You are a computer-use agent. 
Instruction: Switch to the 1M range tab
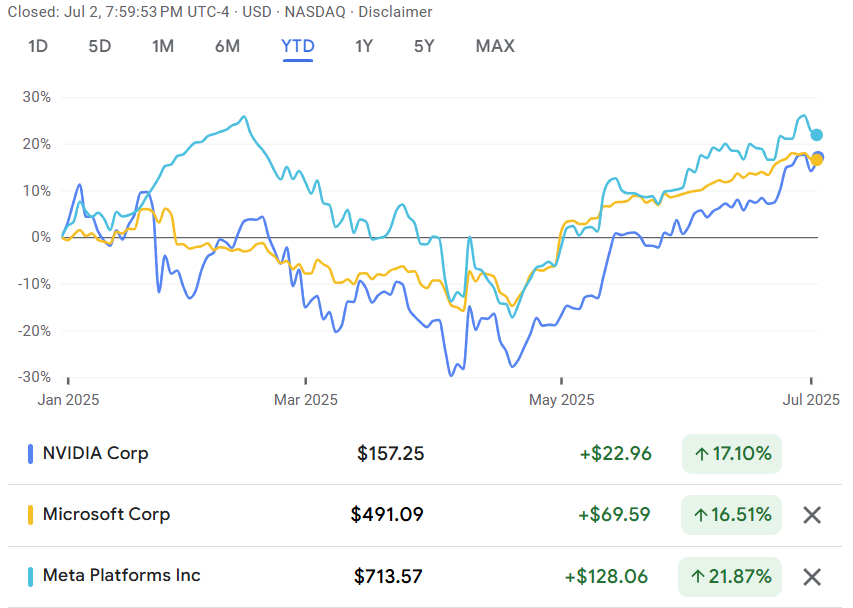pyautogui.click(x=163, y=46)
